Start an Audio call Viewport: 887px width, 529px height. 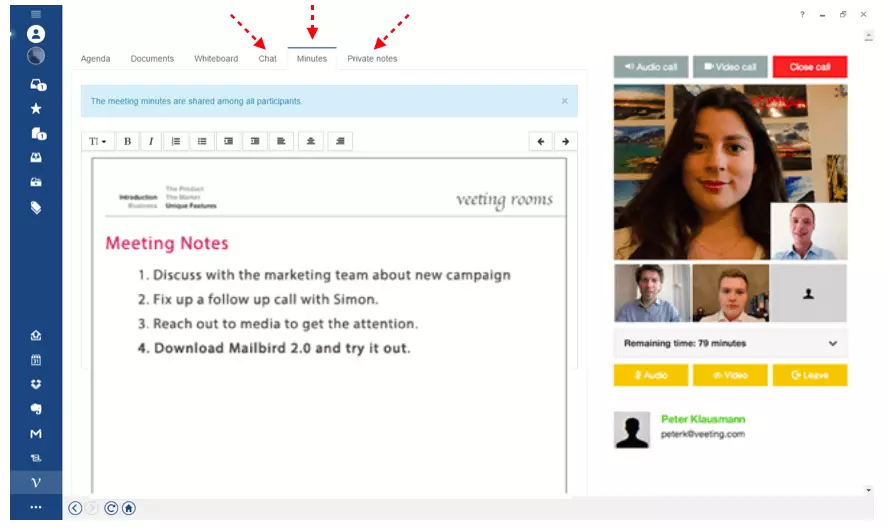651,67
